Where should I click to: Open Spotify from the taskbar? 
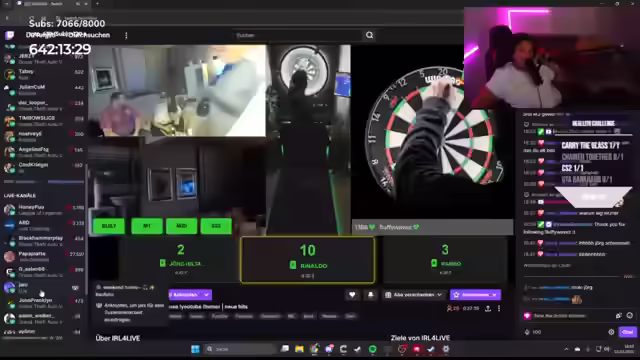coord(372,349)
